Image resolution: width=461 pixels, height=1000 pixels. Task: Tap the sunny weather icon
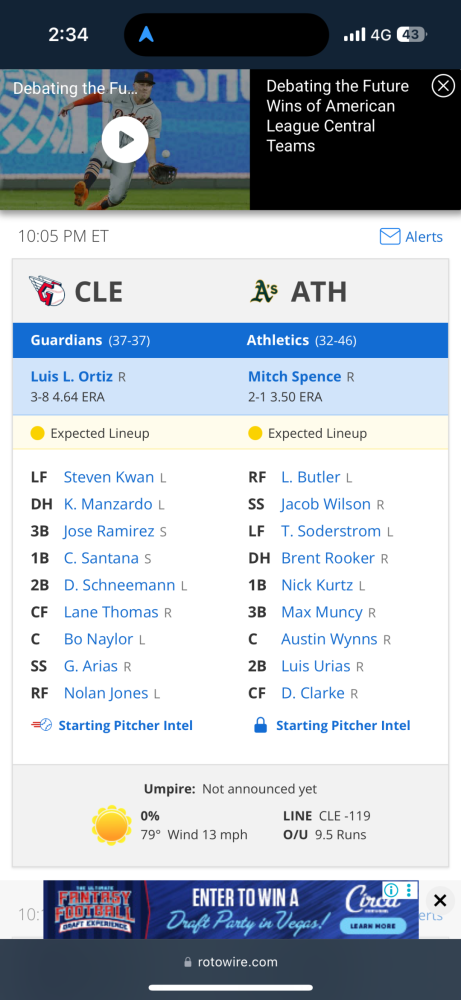(x=112, y=825)
